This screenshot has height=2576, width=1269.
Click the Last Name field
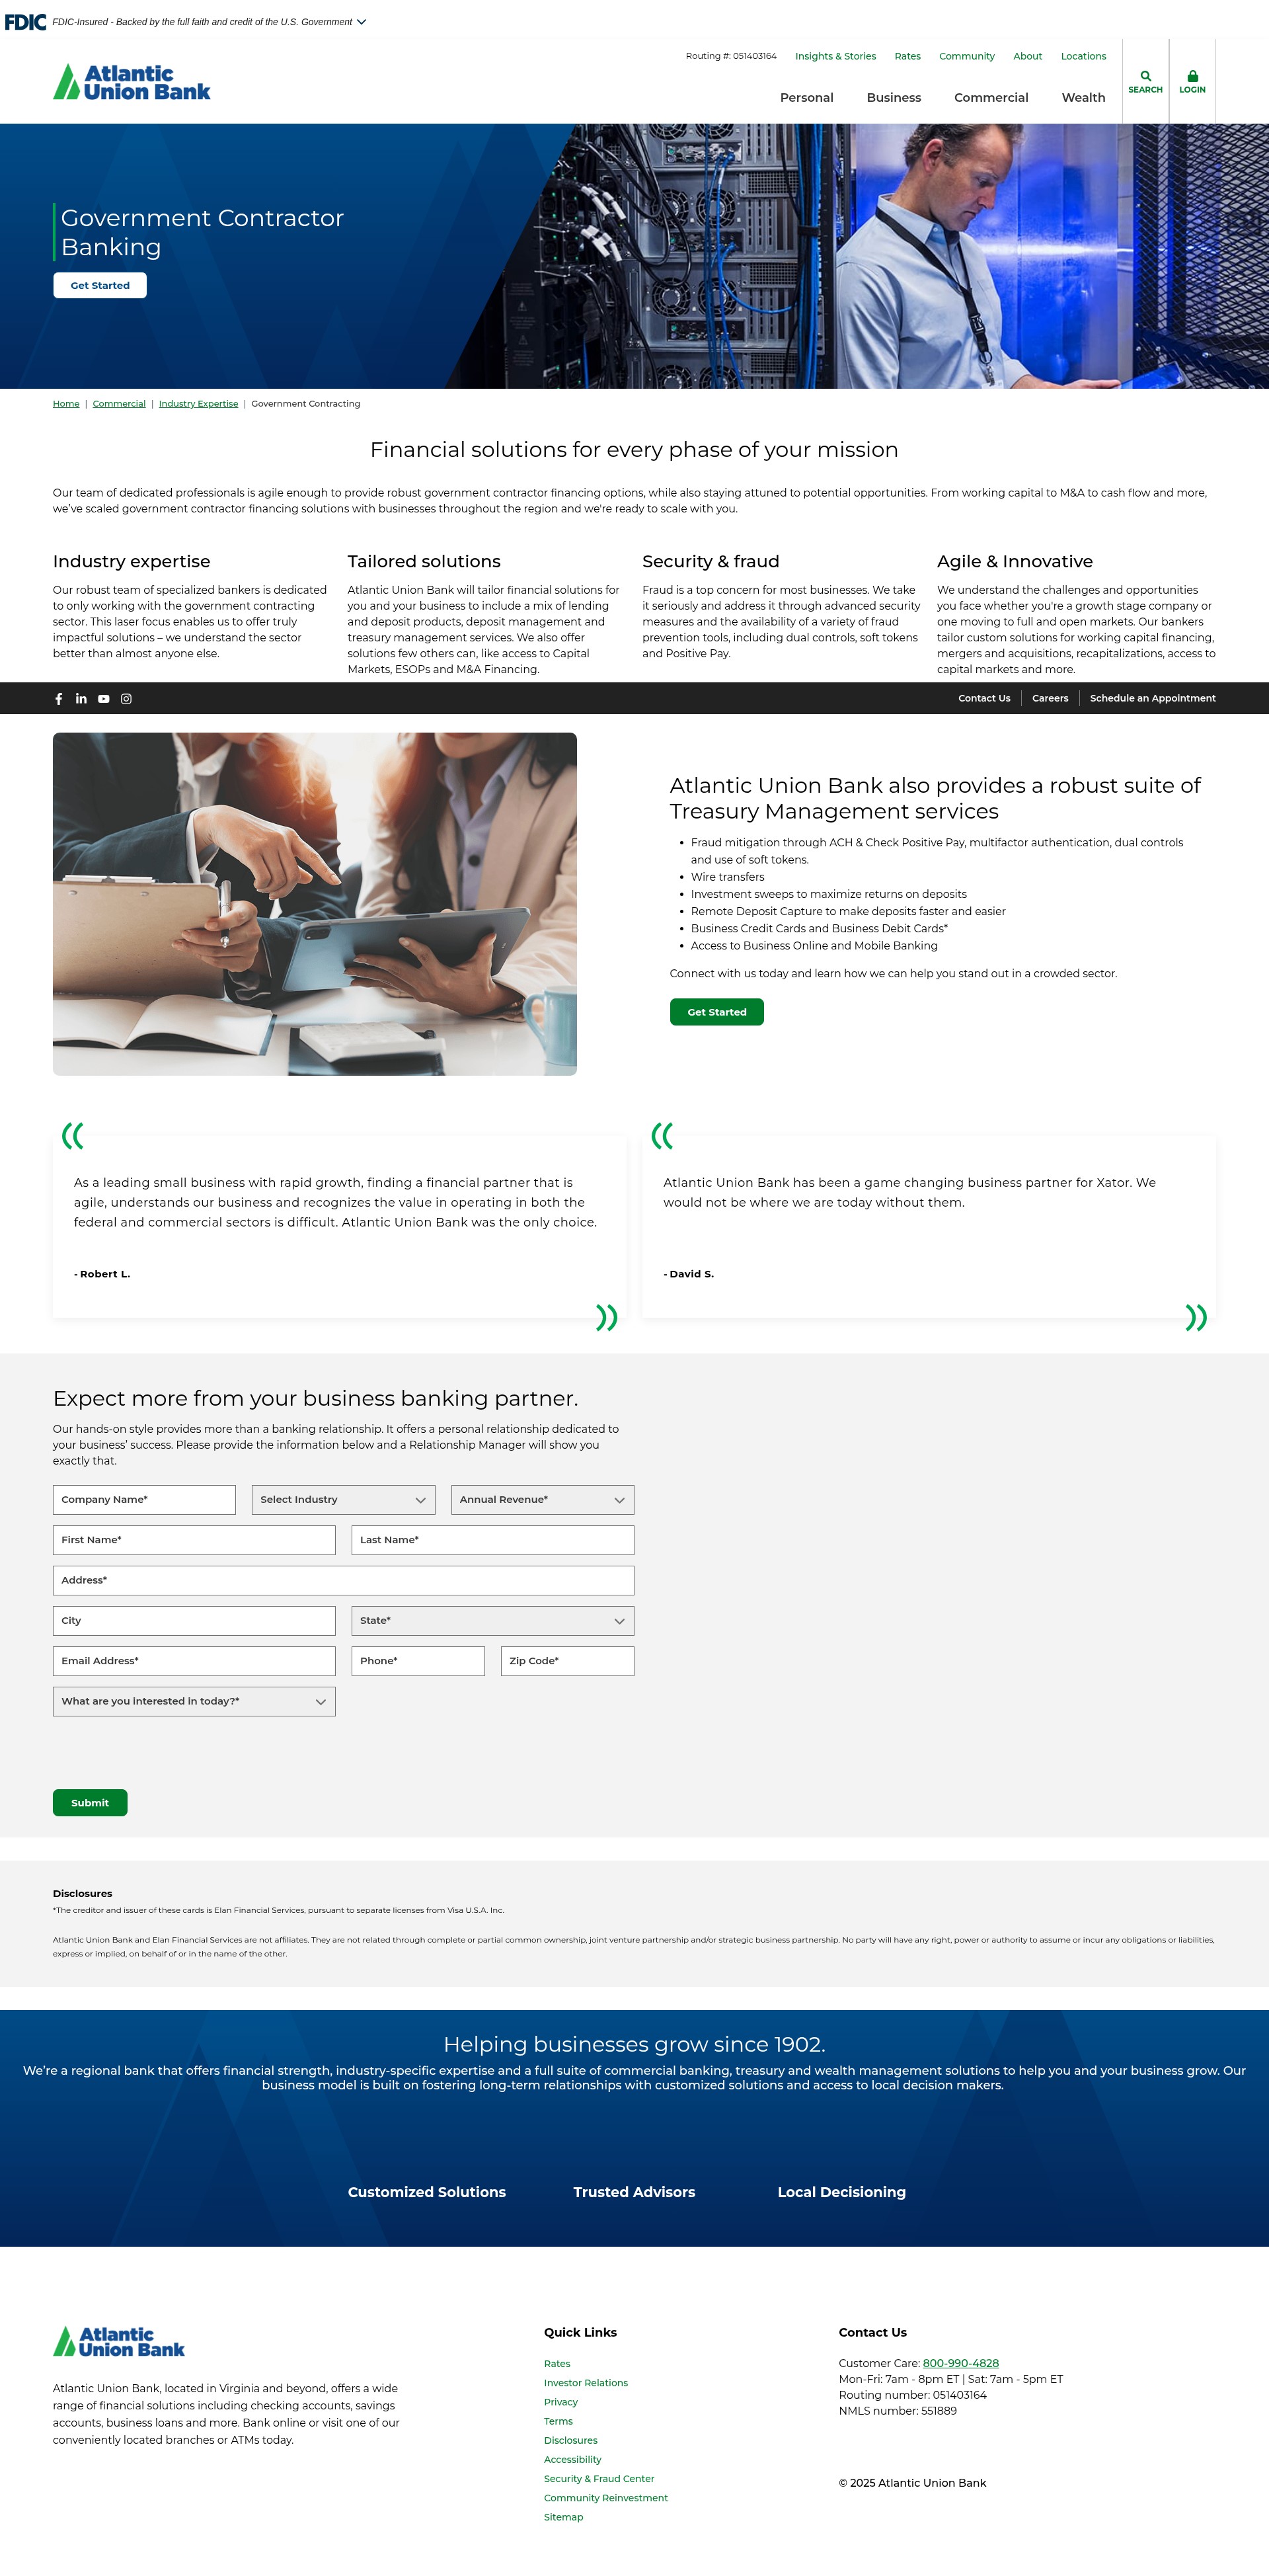(492, 1540)
